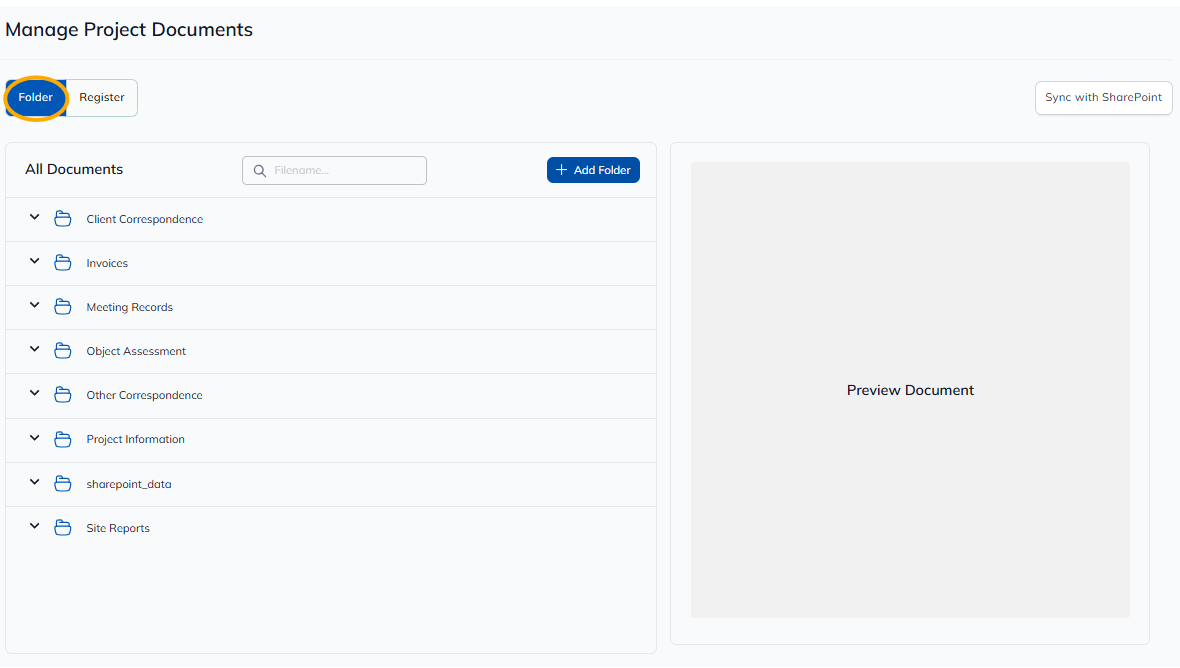Click the sharepoint_data folder icon
The height and width of the screenshot is (668, 1180).
point(63,484)
